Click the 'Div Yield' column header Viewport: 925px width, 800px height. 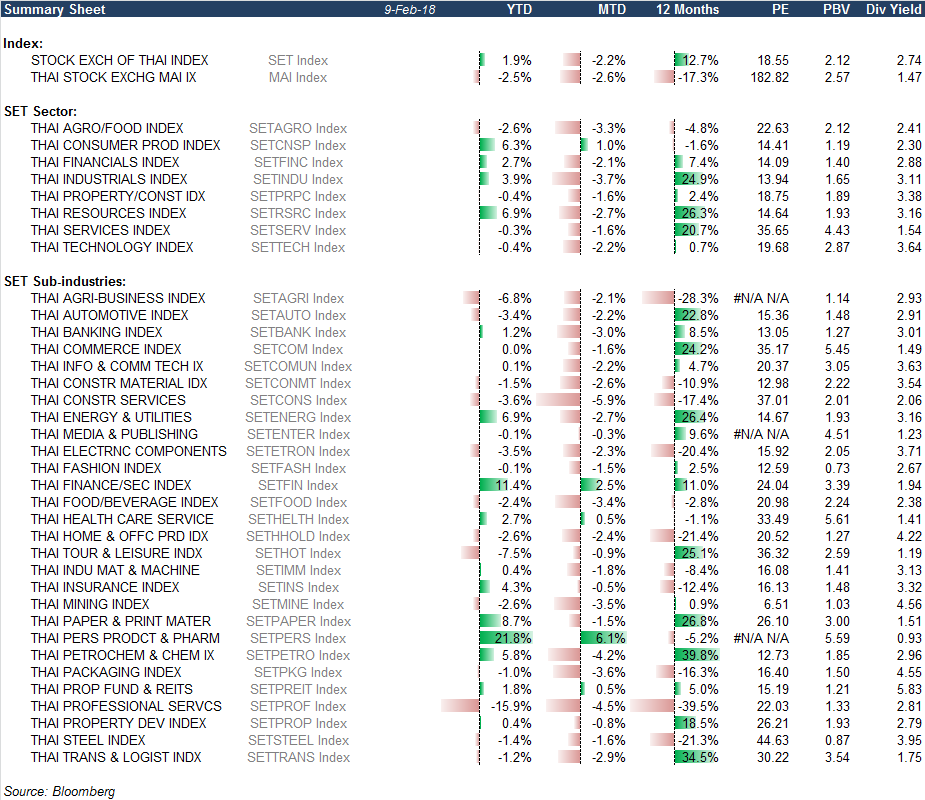pos(893,9)
